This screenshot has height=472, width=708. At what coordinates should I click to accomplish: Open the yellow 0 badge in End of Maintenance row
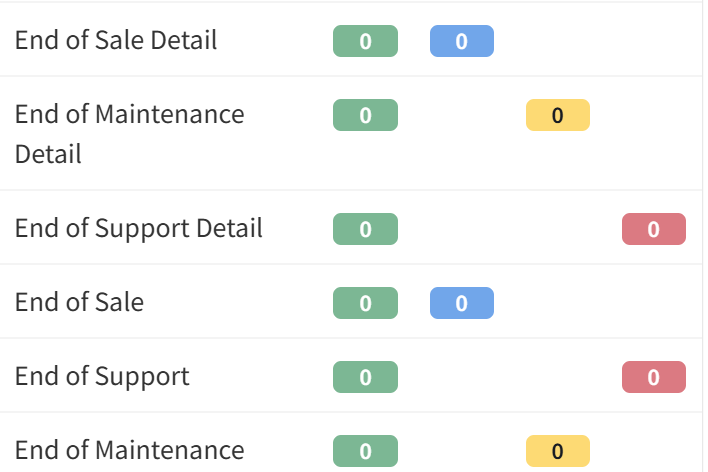click(x=557, y=451)
